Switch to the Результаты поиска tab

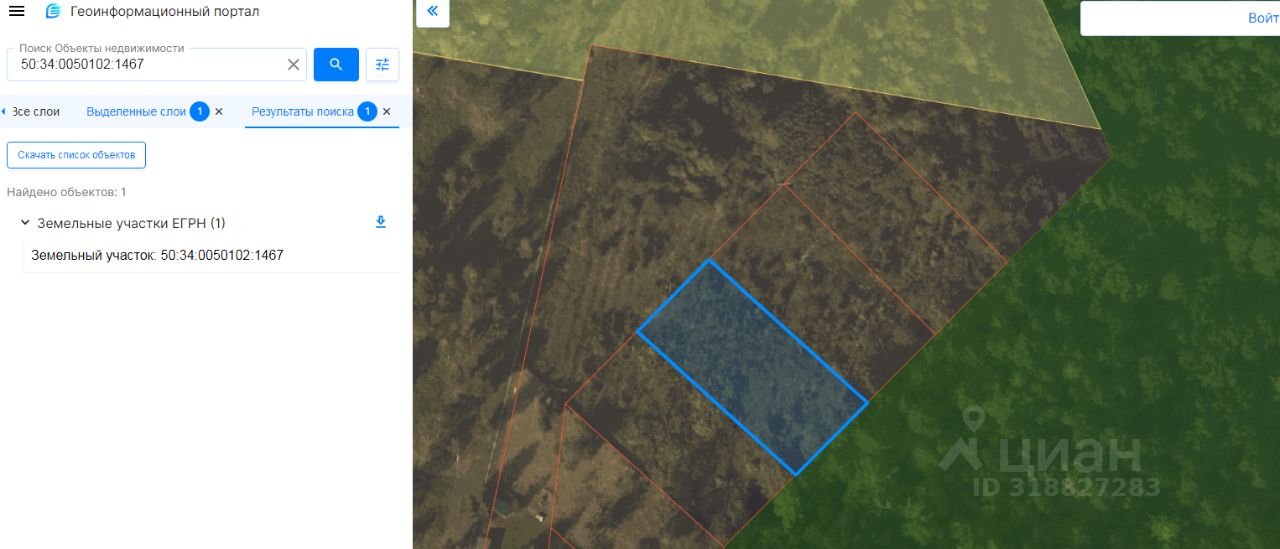point(303,111)
